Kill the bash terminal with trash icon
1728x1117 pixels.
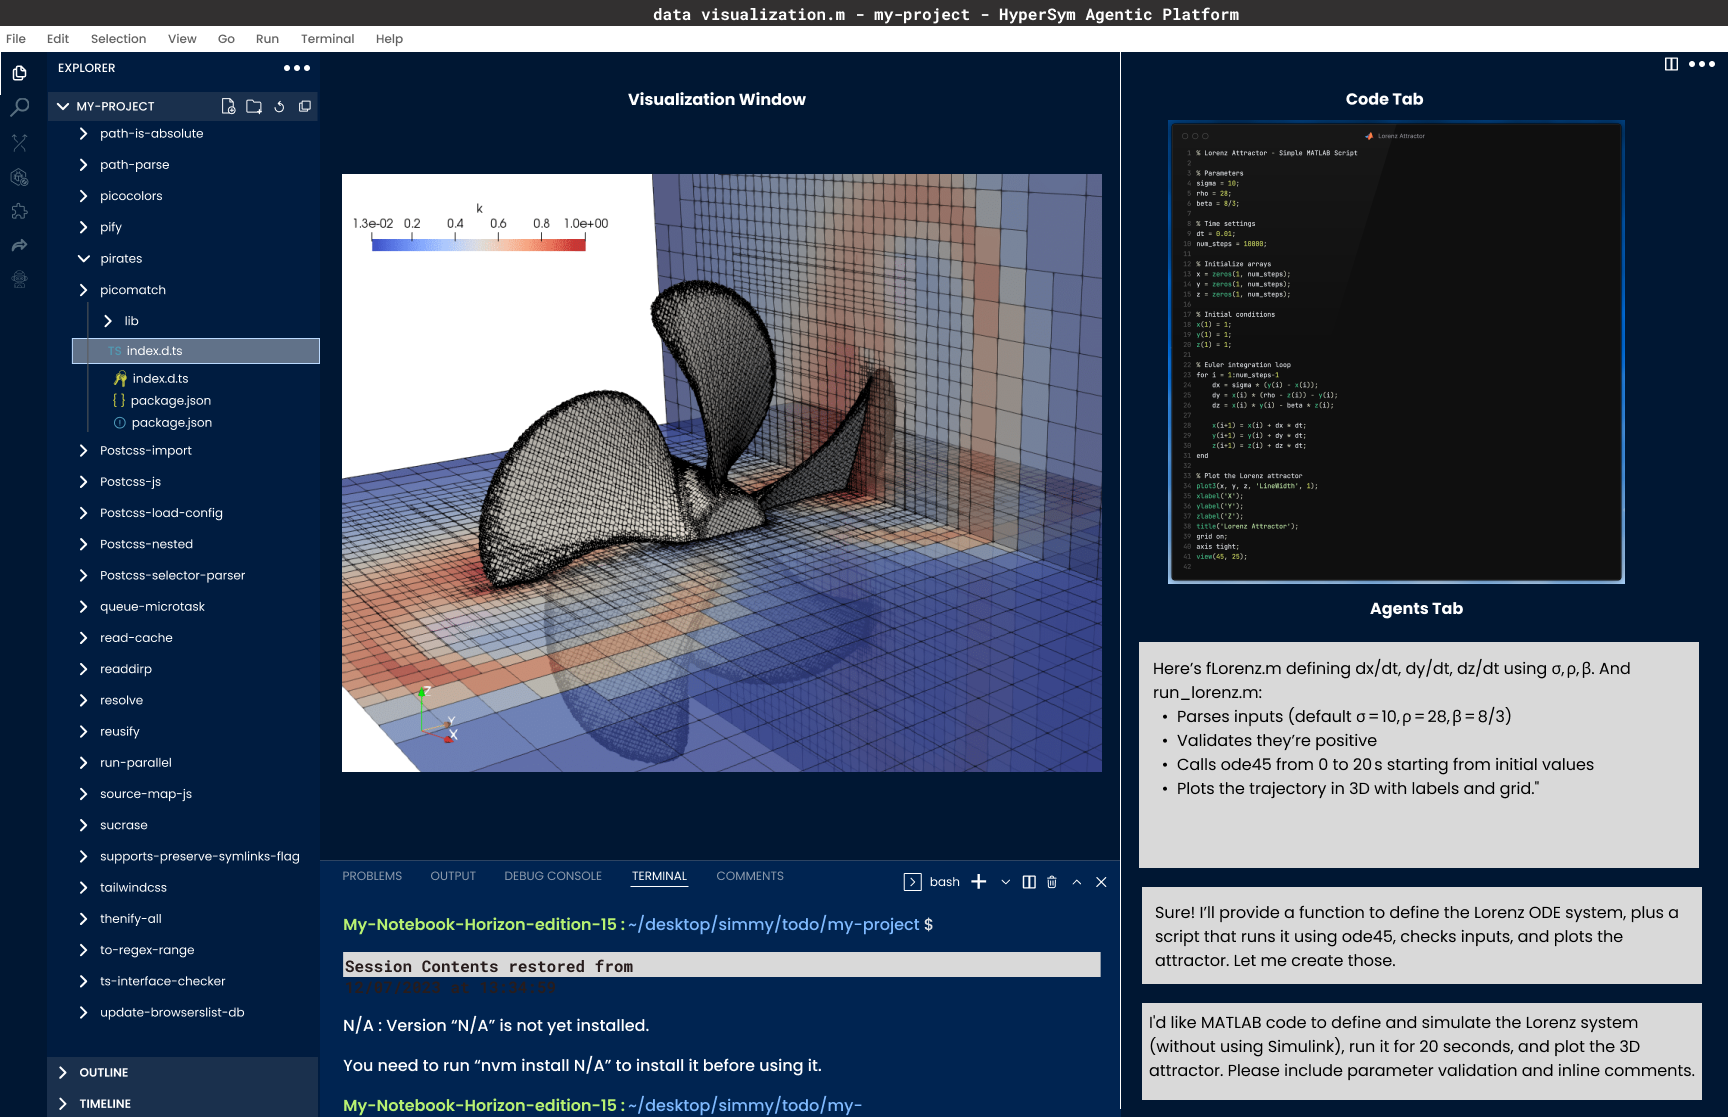1052,882
